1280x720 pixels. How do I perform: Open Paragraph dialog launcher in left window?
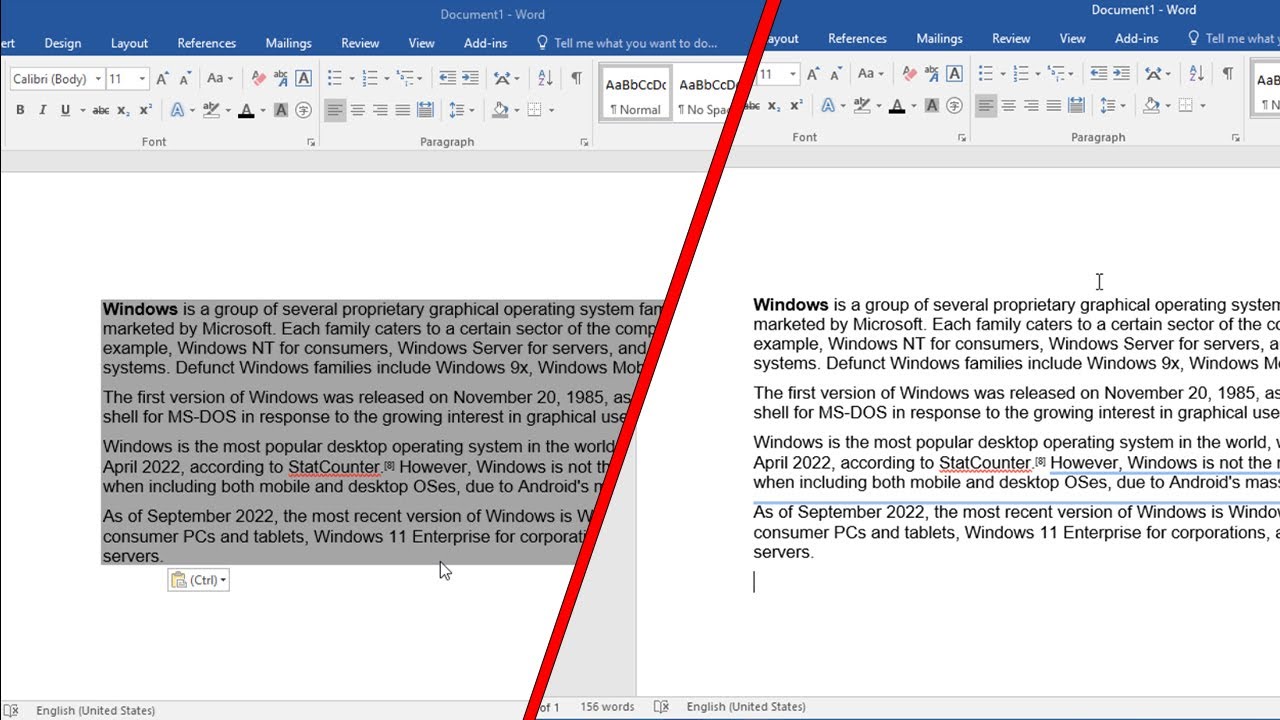(x=584, y=143)
